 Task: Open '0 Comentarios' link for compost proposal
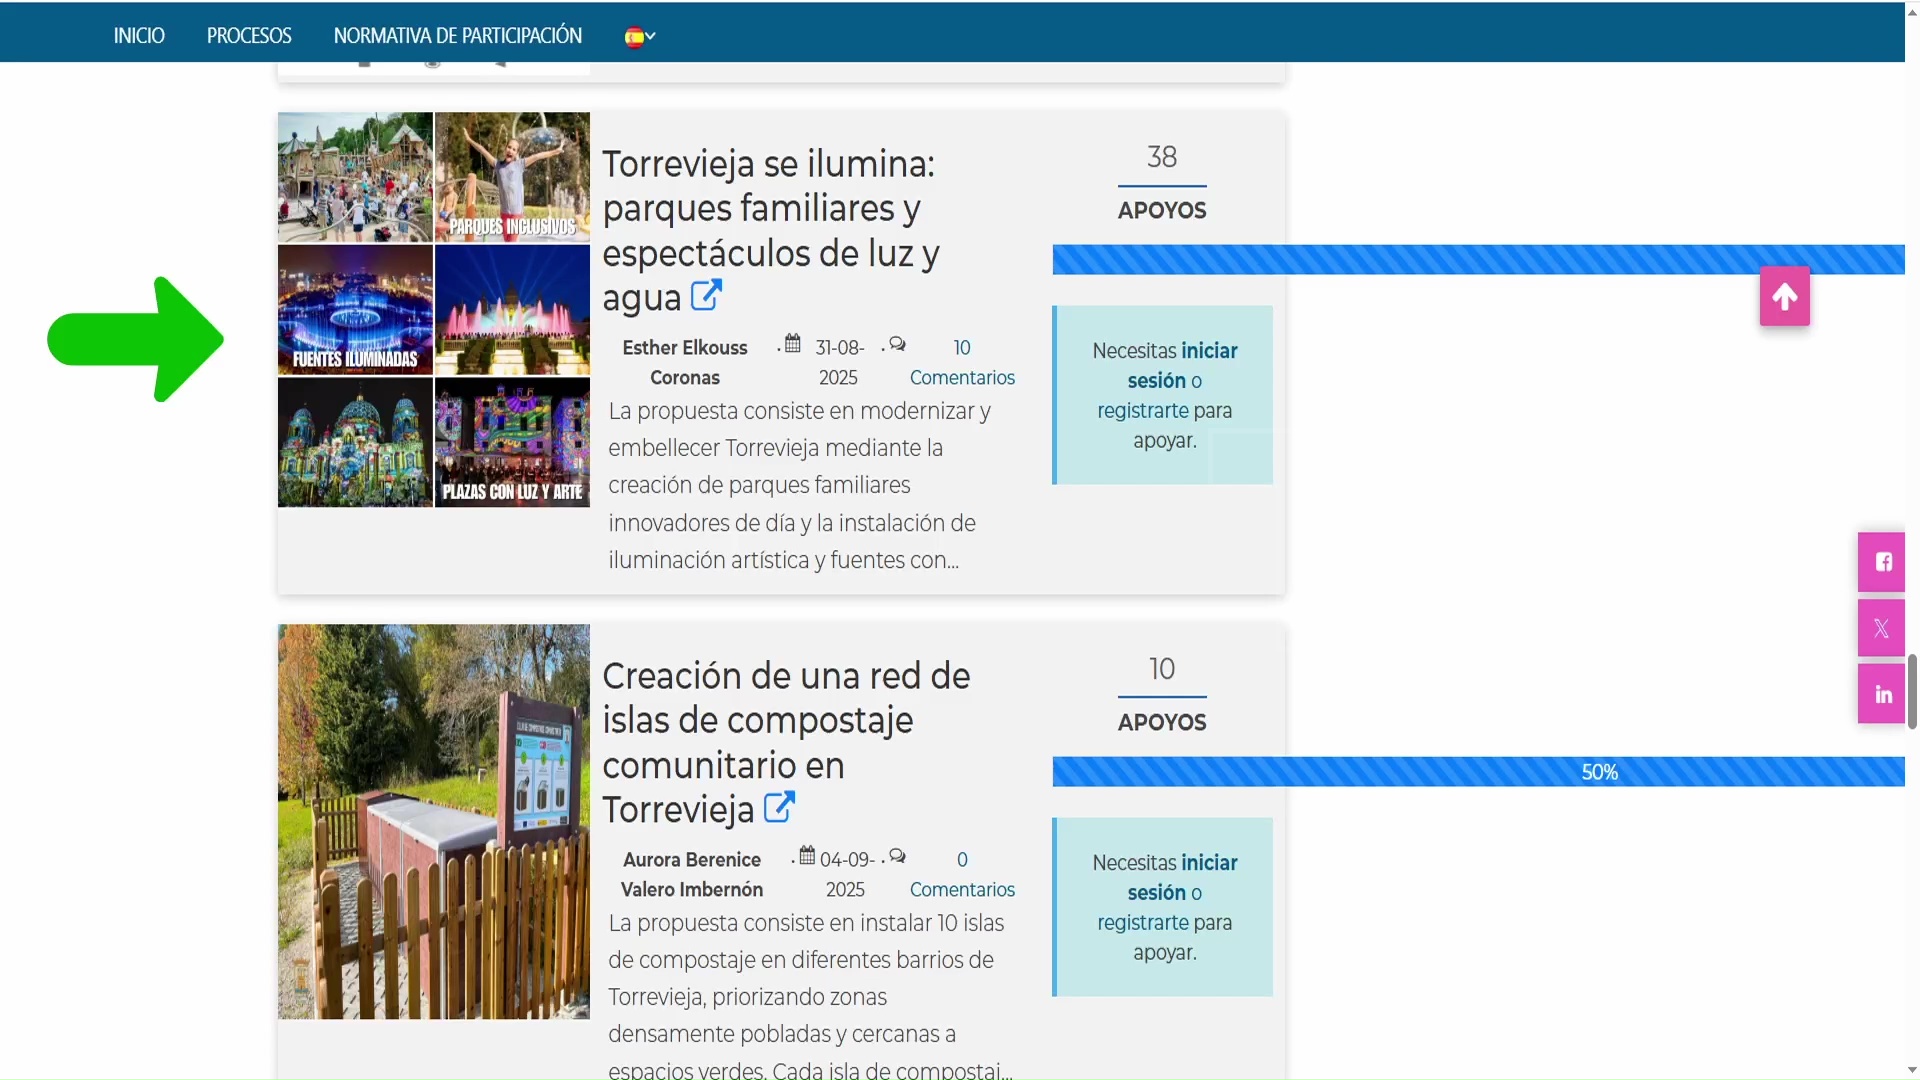[x=961, y=888]
